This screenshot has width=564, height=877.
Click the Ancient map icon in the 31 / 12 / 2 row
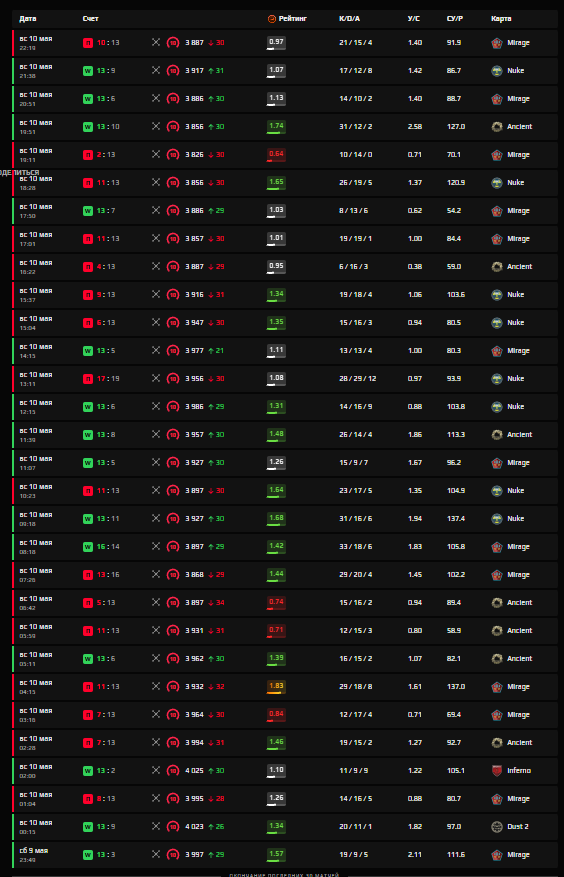pyautogui.click(x=496, y=126)
